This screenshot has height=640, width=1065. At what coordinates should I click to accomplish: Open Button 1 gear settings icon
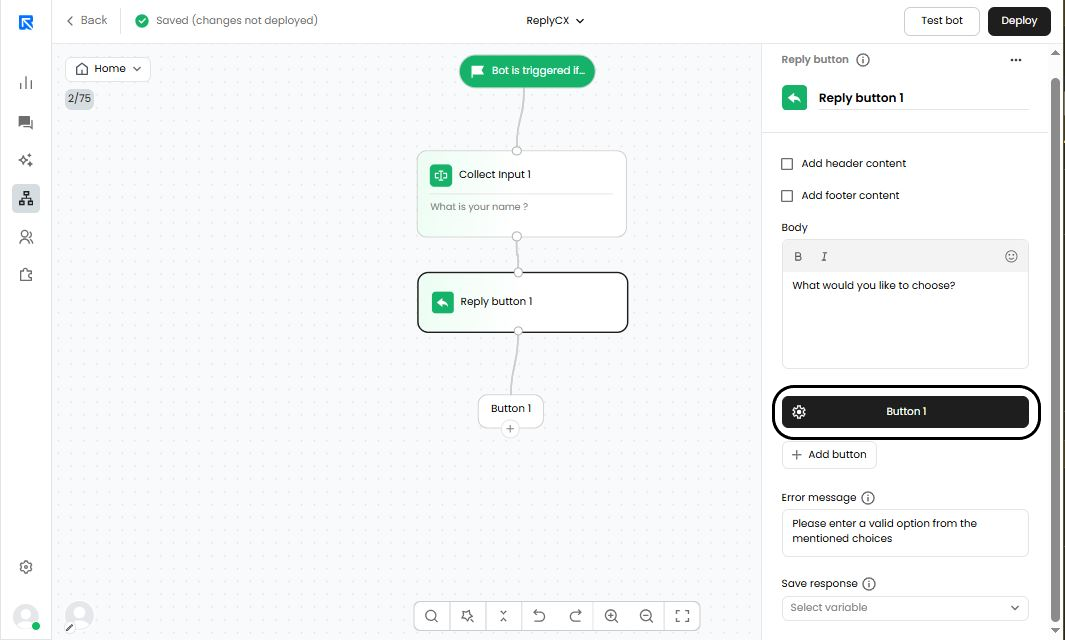[799, 412]
